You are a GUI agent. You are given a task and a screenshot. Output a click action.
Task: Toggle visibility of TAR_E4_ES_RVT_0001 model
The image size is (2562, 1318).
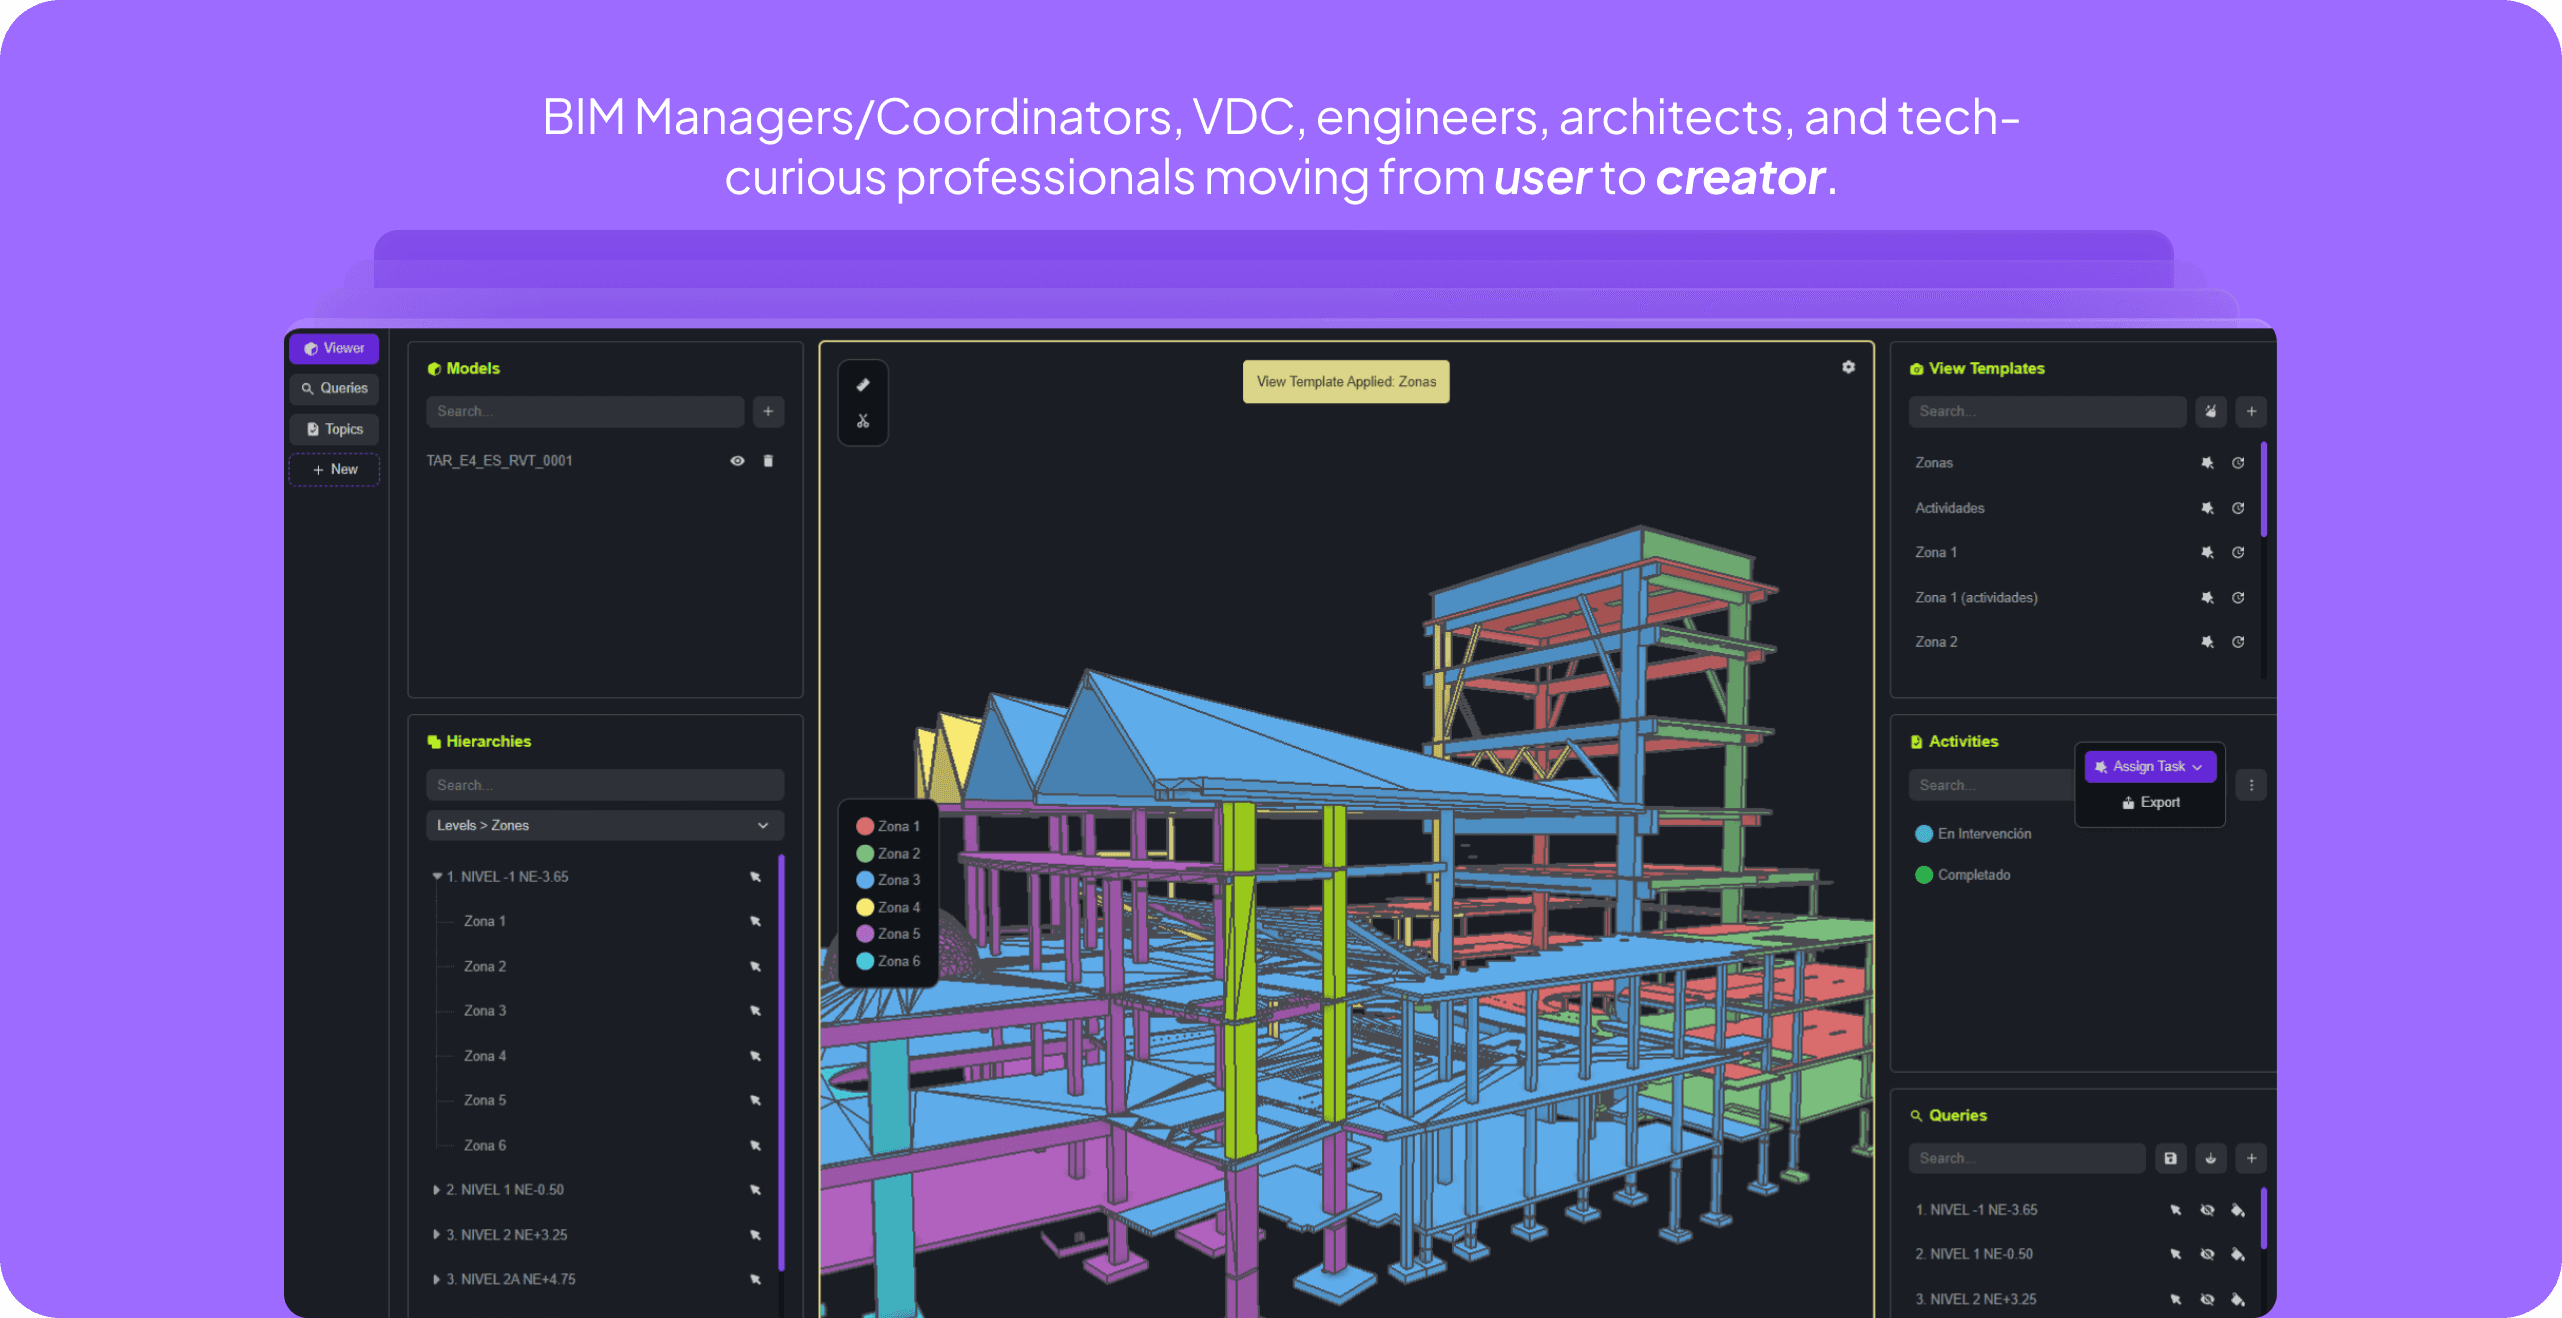(737, 461)
